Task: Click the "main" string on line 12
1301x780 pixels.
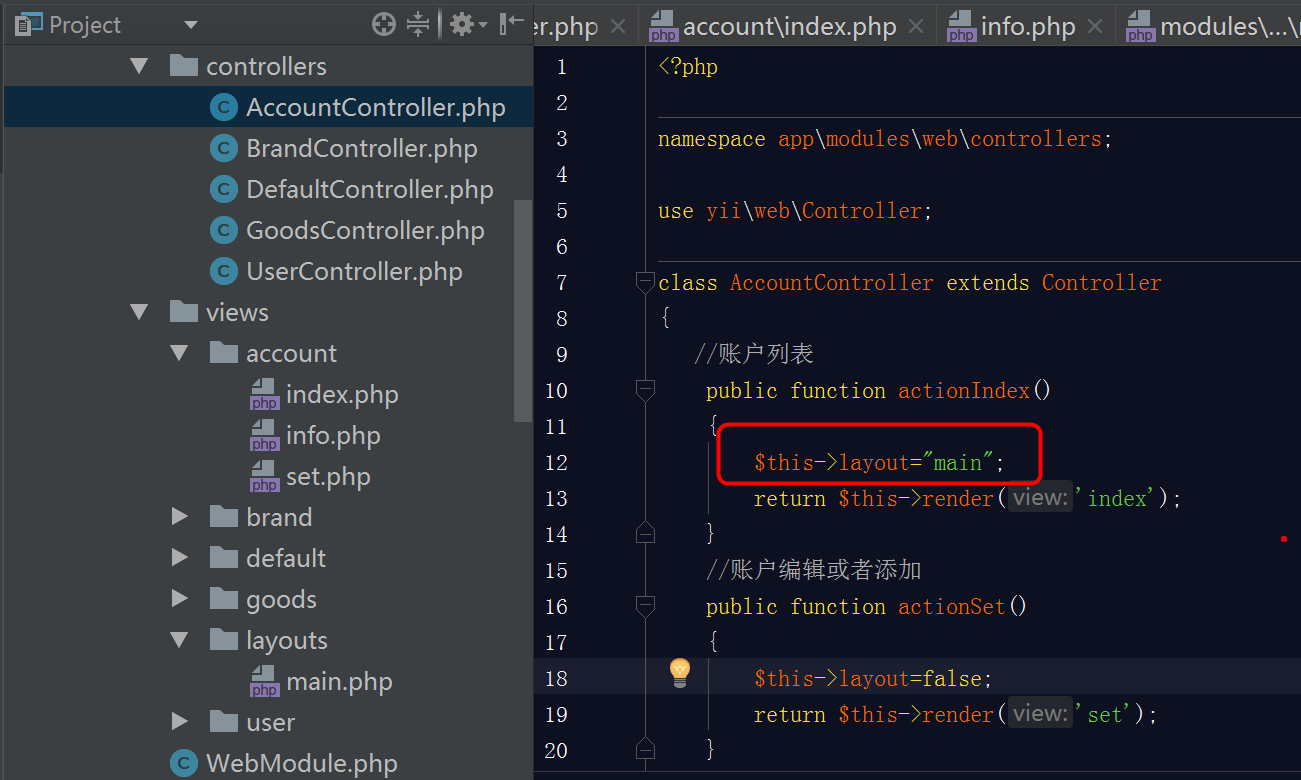Action: pyautogui.click(x=958, y=463)
